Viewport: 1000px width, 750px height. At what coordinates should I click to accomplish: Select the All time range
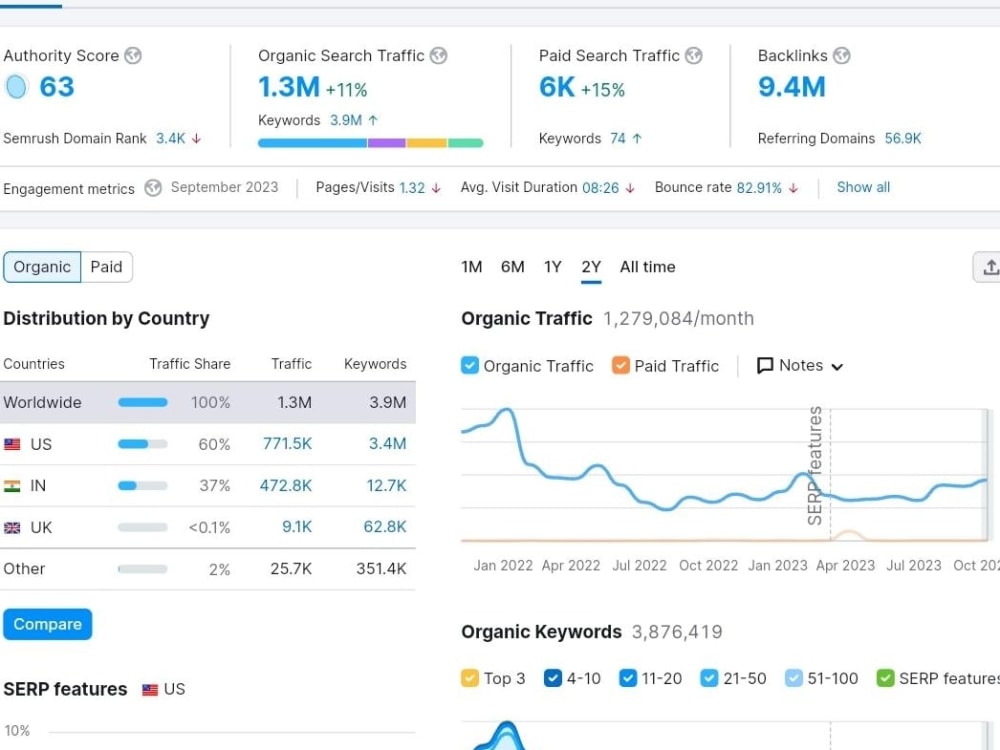tap(647, 267)
